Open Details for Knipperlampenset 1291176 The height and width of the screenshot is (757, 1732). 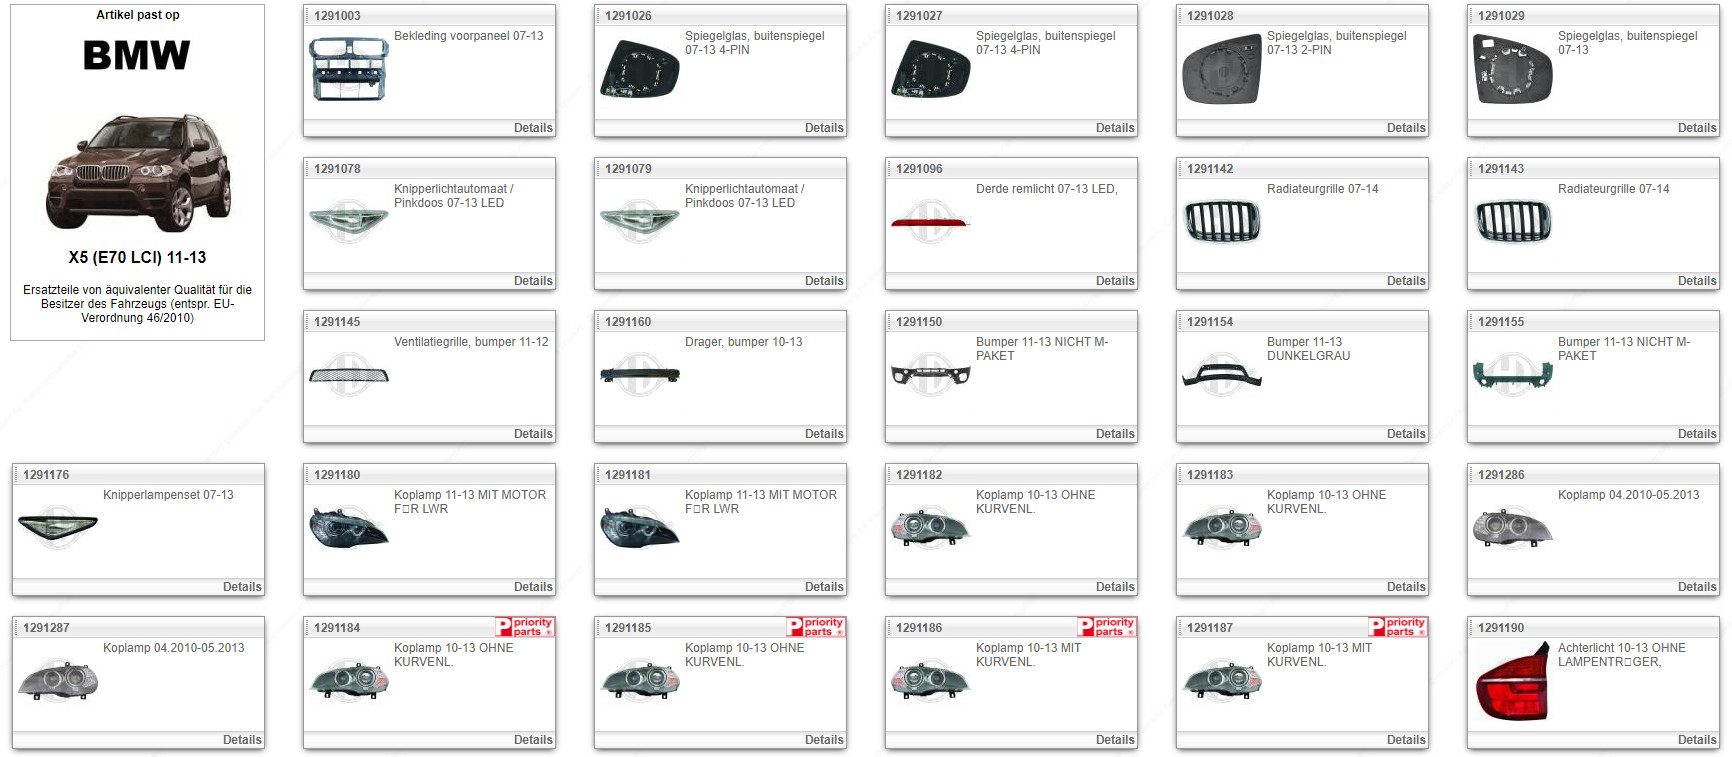click(241, 587)
